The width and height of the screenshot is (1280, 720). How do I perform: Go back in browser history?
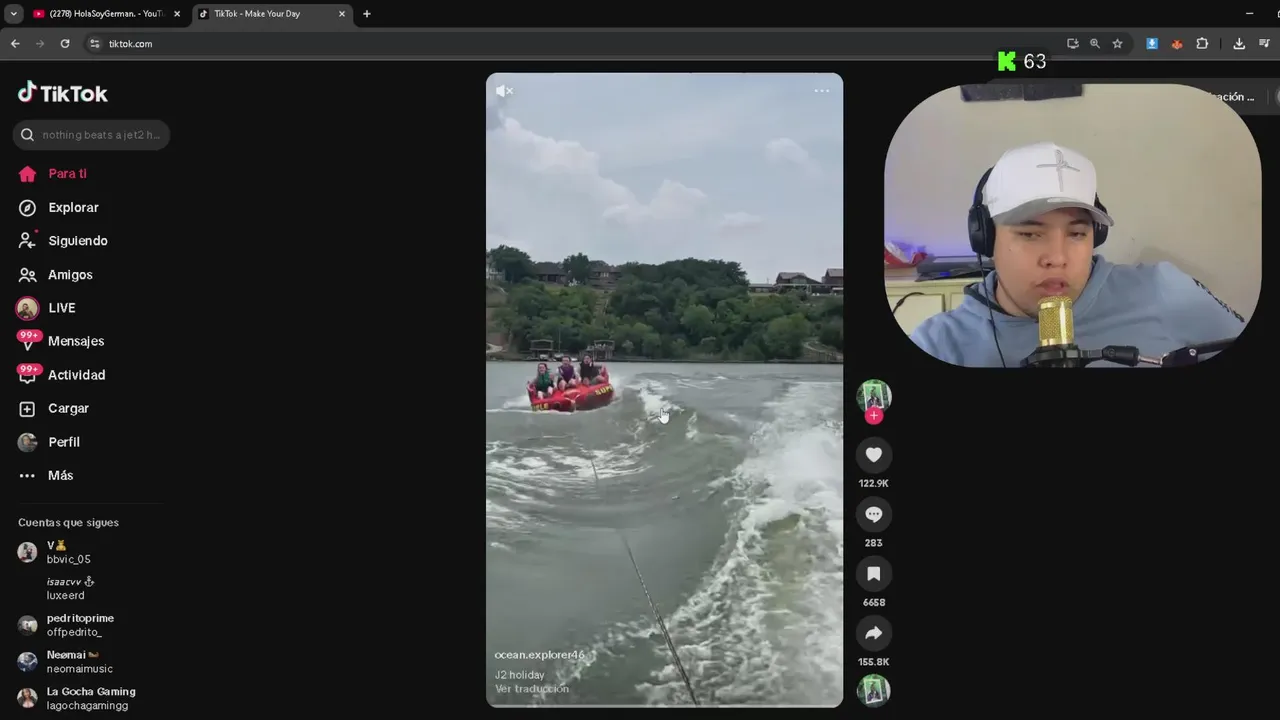point(15,44)
